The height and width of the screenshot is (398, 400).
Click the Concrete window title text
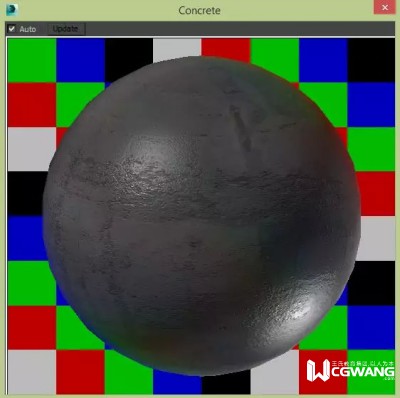[199, 10]
